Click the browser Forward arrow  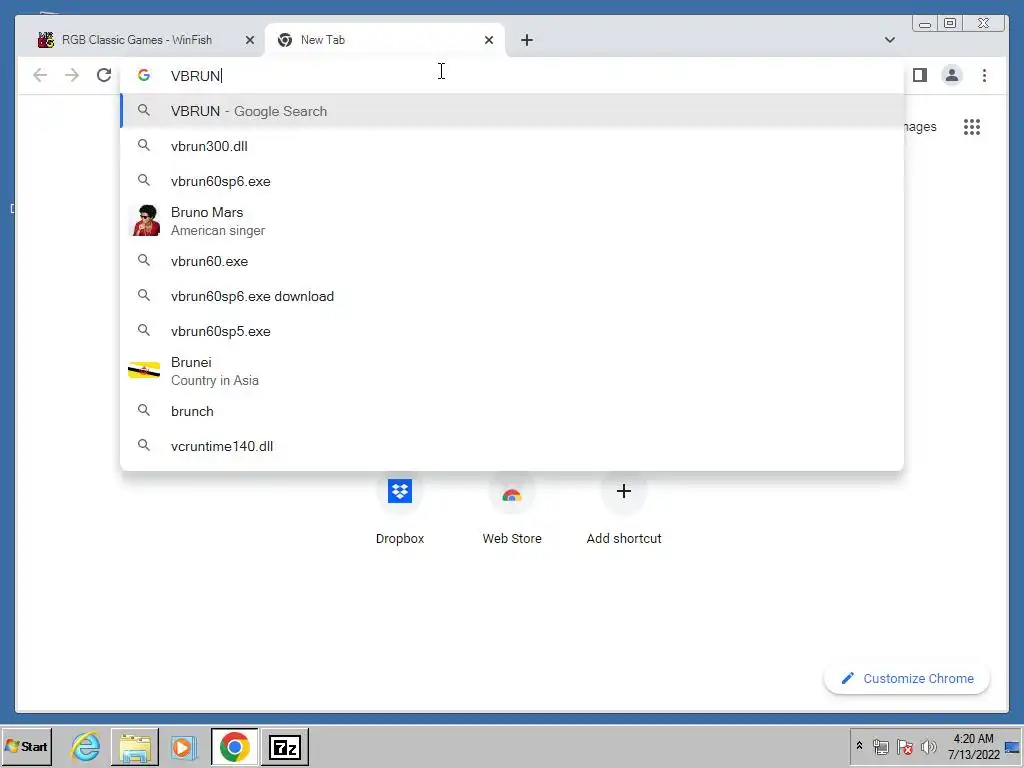(x=72, y=75)
